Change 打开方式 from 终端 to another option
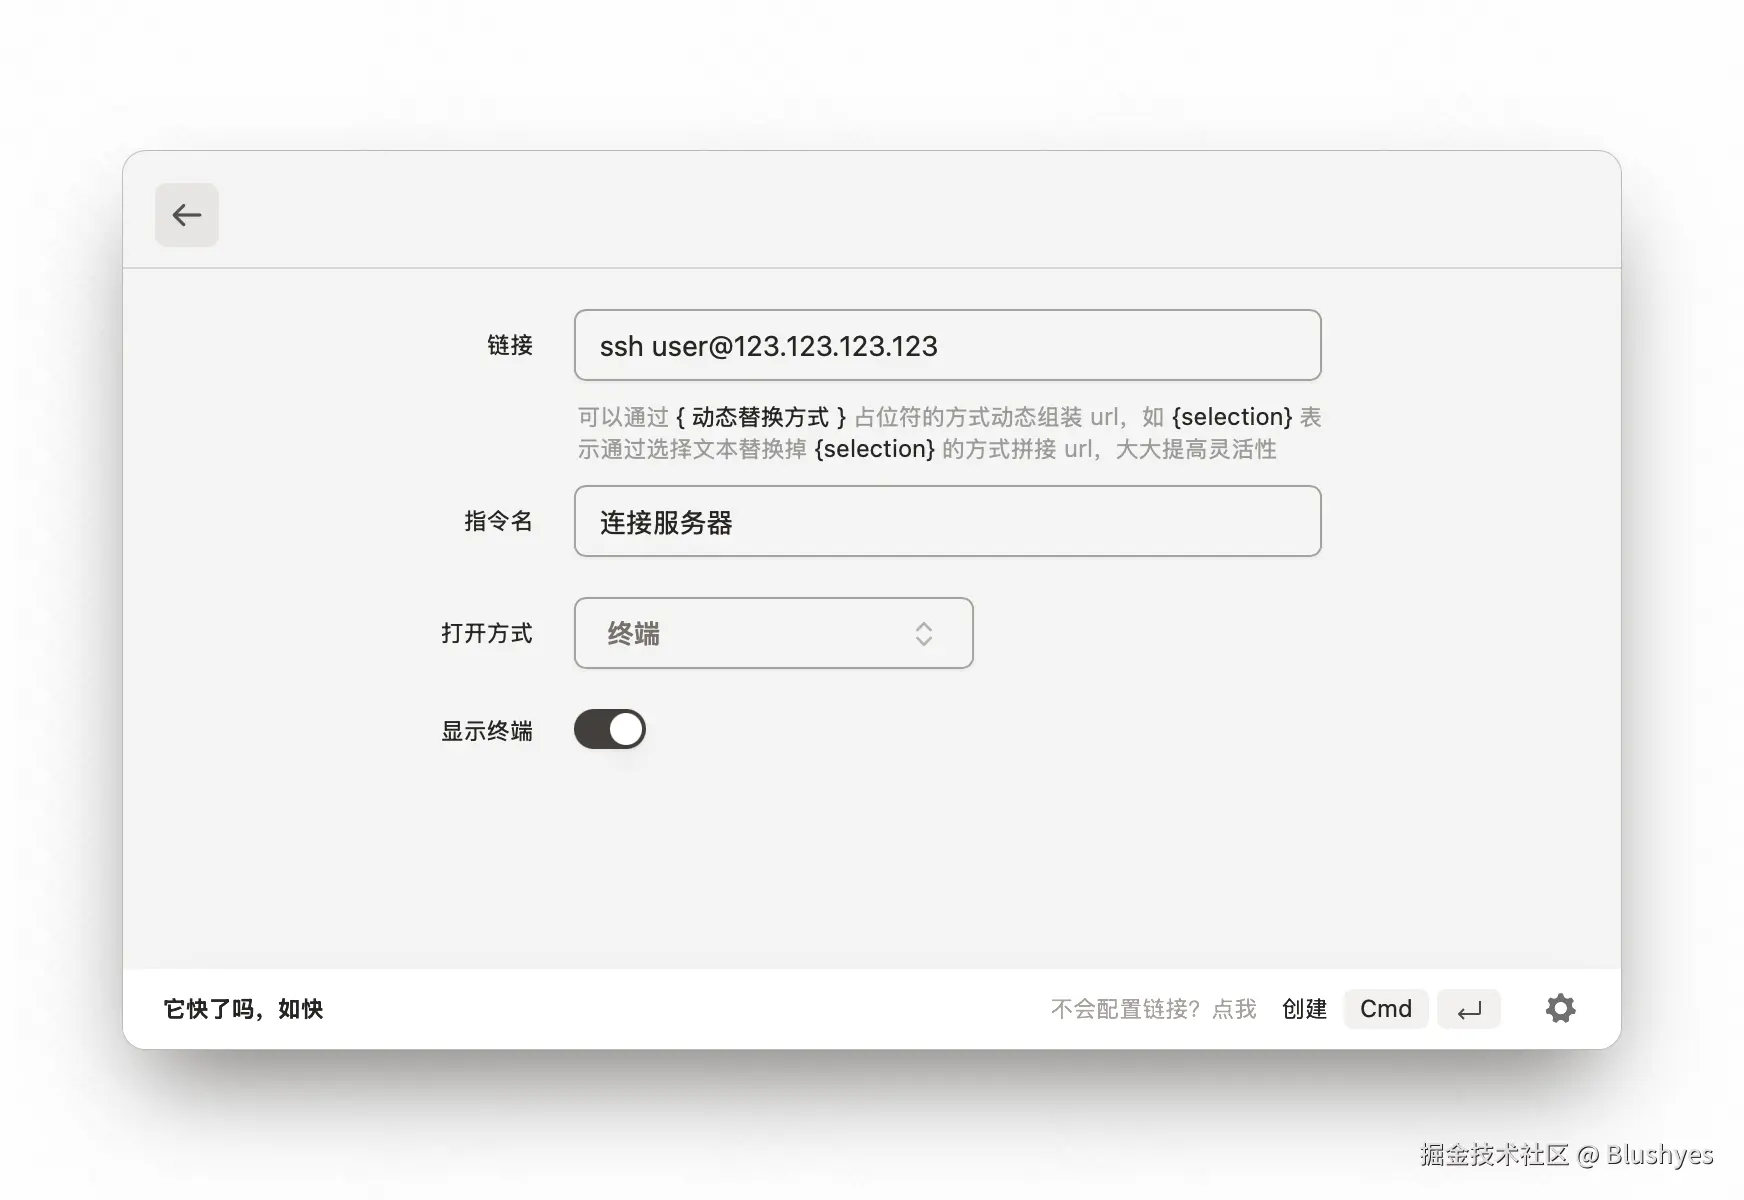The image size is (1744, 1200). coord(773,633)
